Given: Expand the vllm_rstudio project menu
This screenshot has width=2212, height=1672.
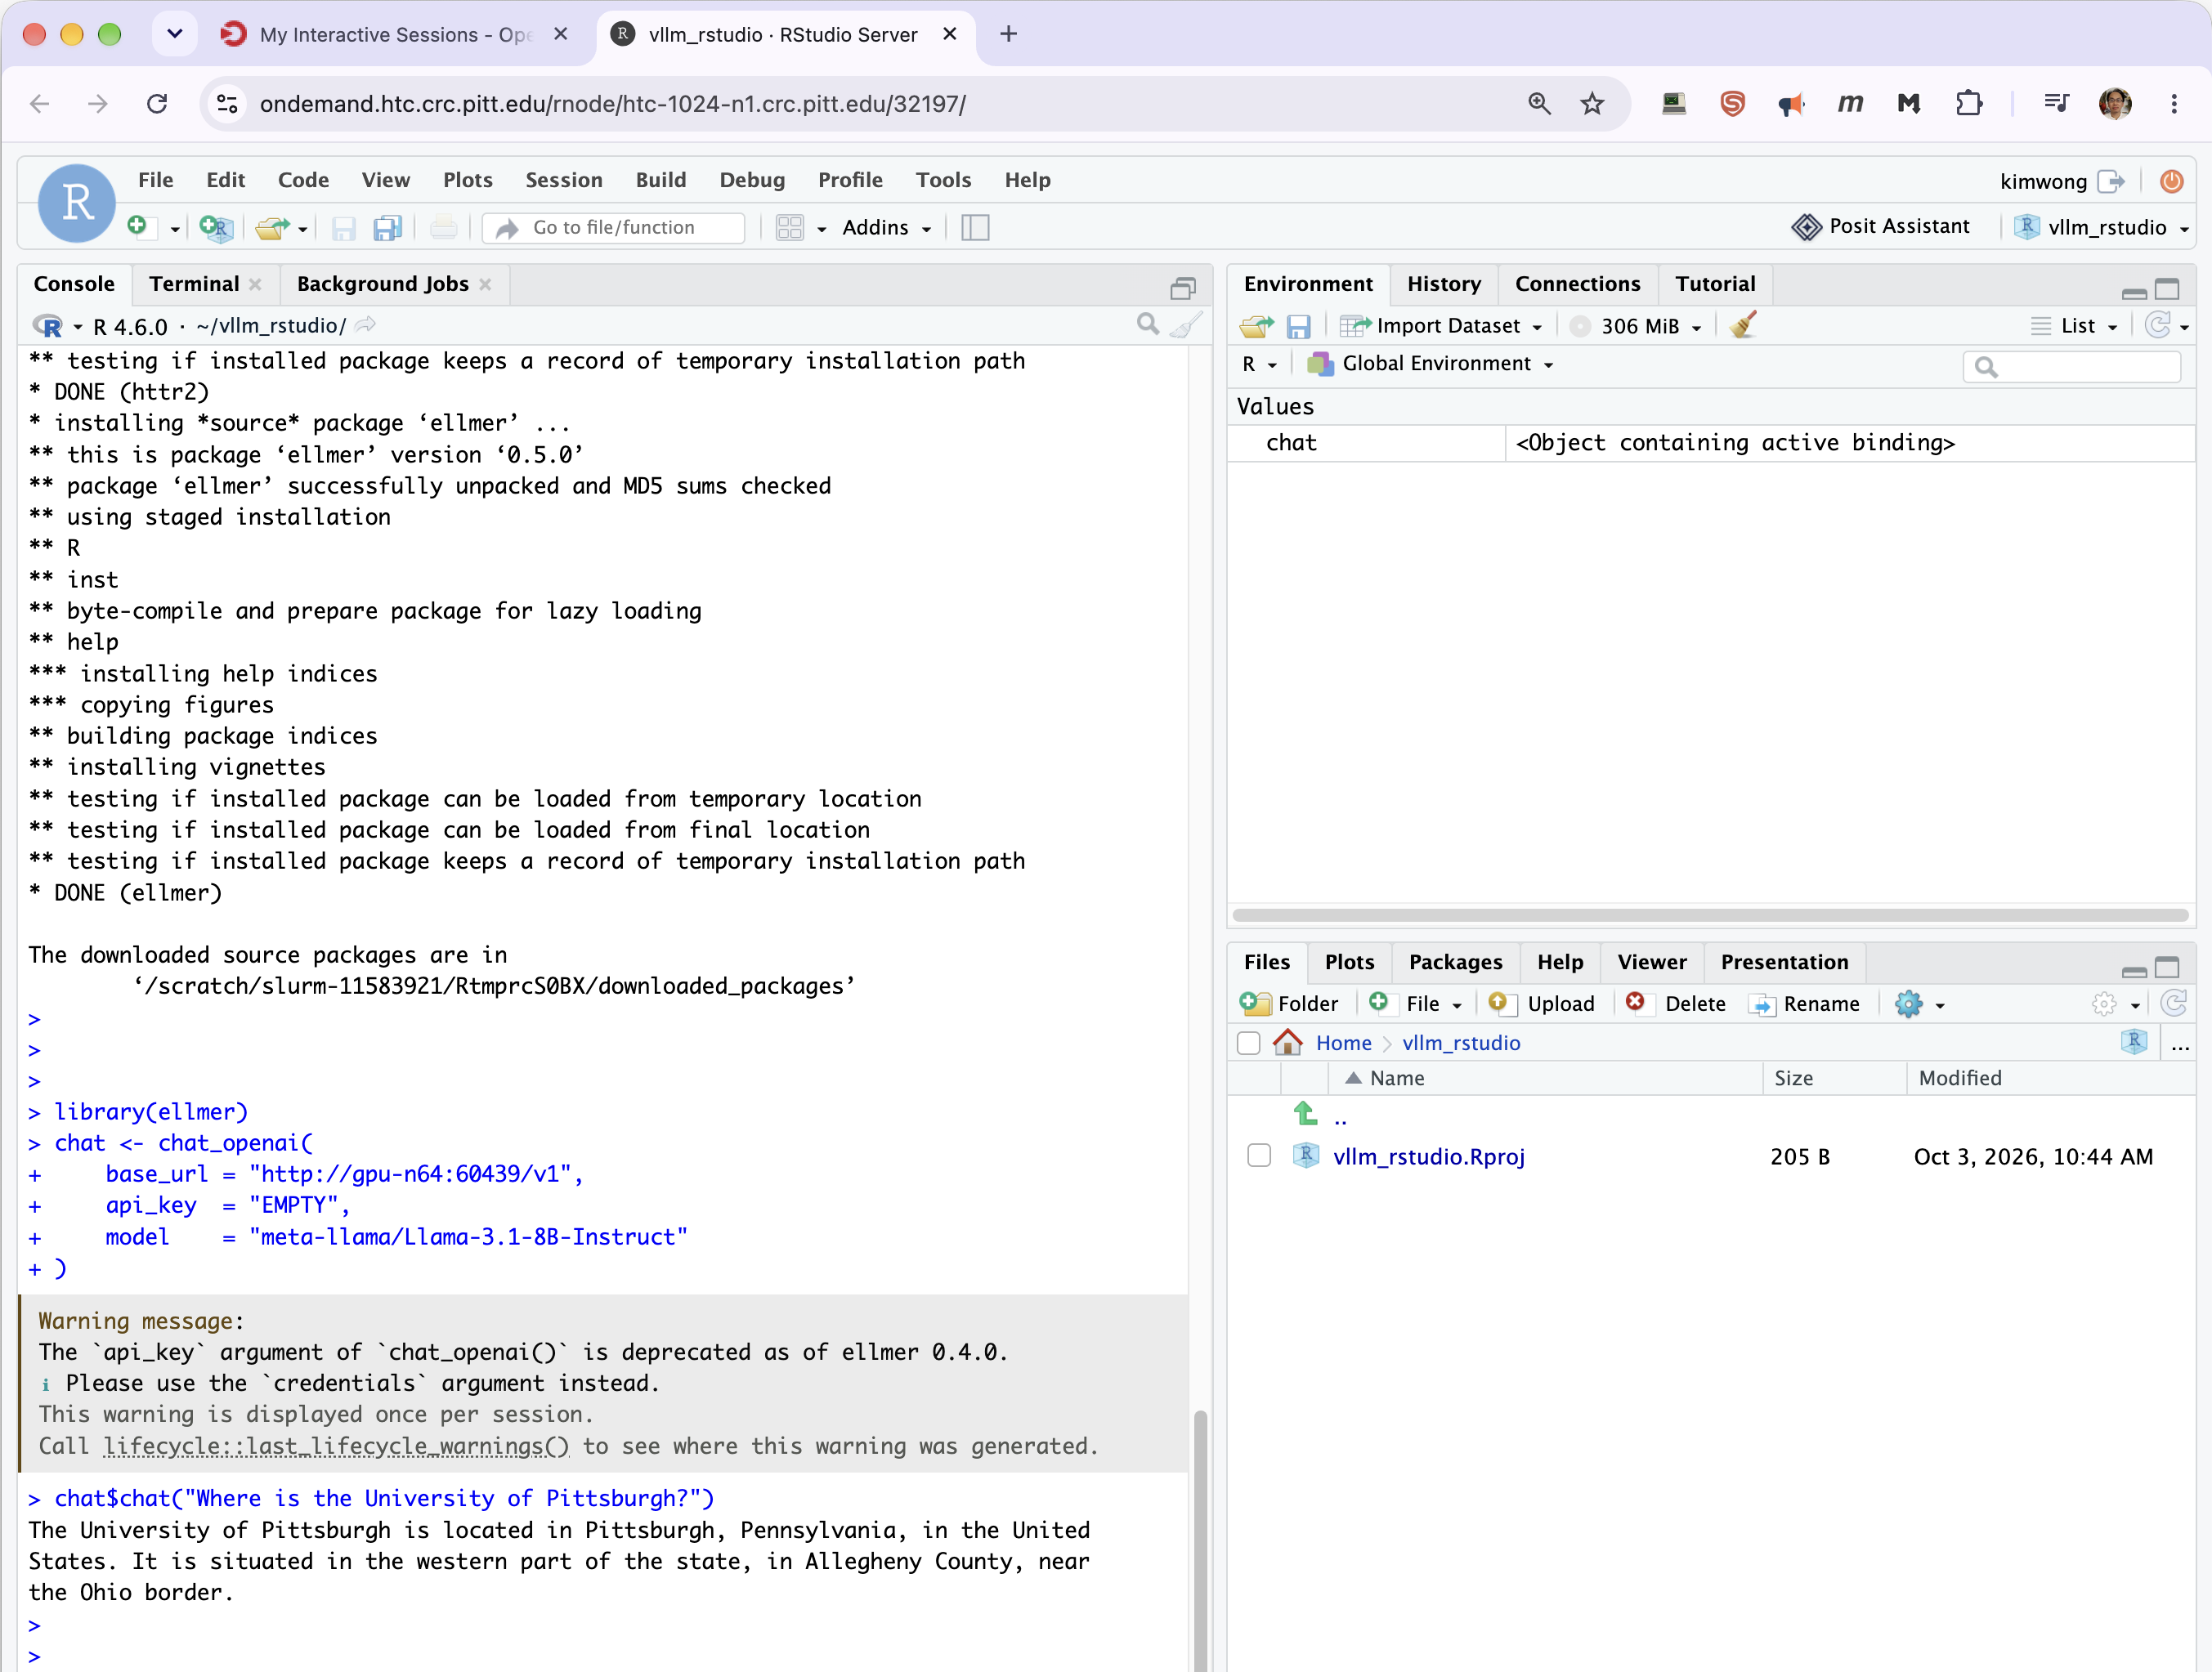Looking at the screenshot, I should tap(2103, 227).
